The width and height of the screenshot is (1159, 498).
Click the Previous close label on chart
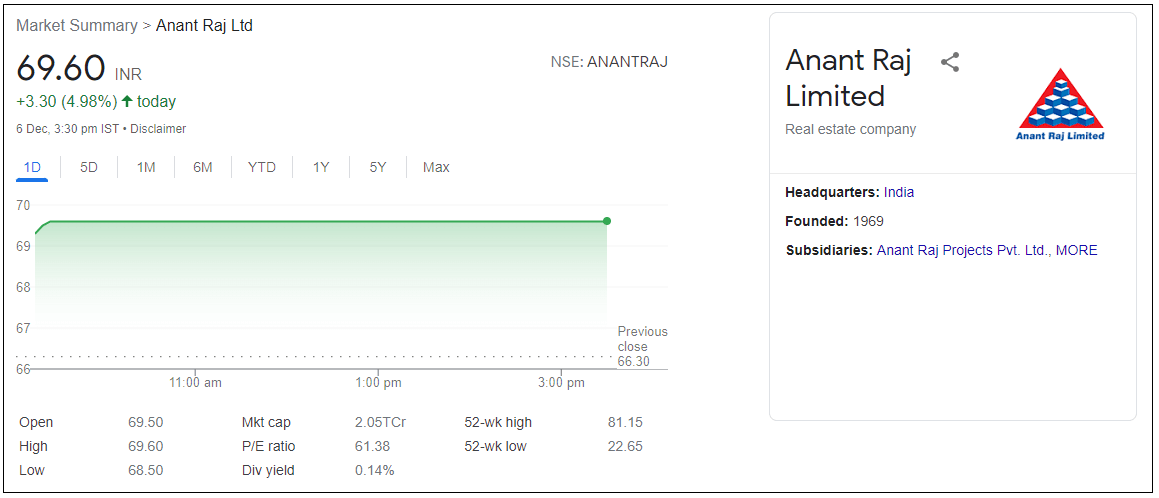click(x=642, y=339)
